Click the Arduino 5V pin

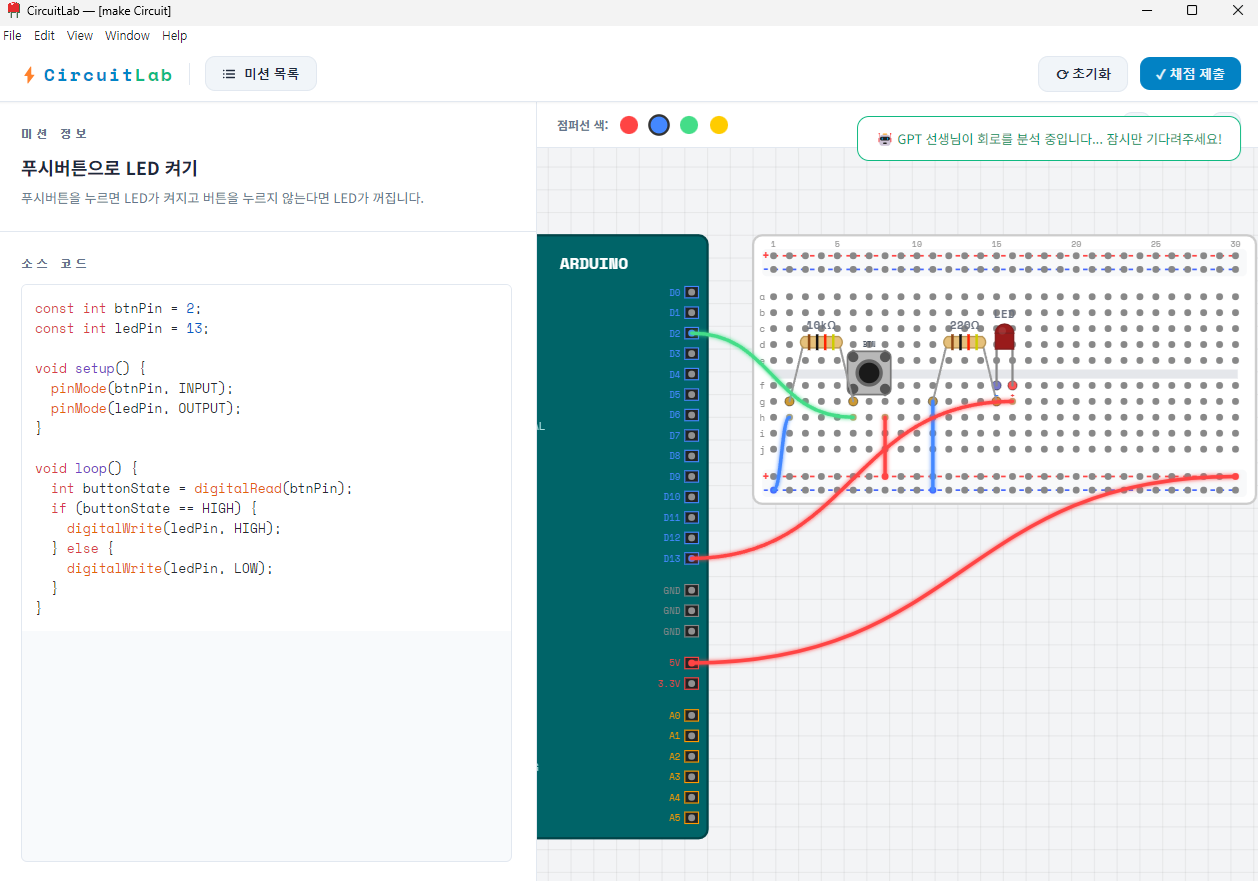coord(691,663)
